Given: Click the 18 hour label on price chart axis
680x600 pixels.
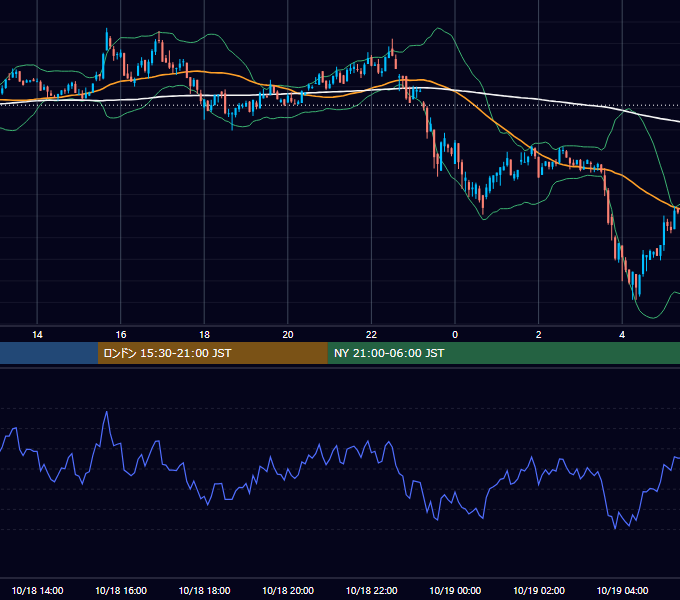Looking at the screenshot, I should (204, 335).
